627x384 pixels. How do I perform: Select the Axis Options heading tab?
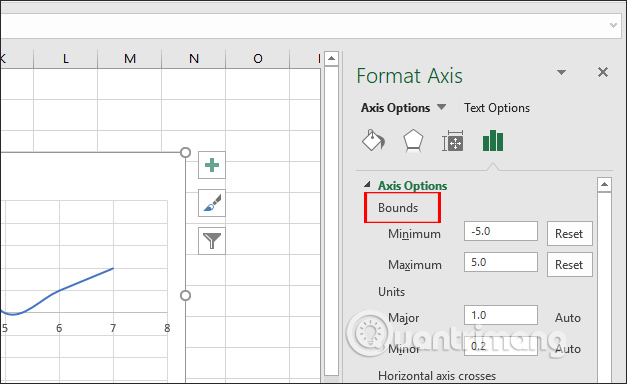pyautogui.click(x=395, y=108)
